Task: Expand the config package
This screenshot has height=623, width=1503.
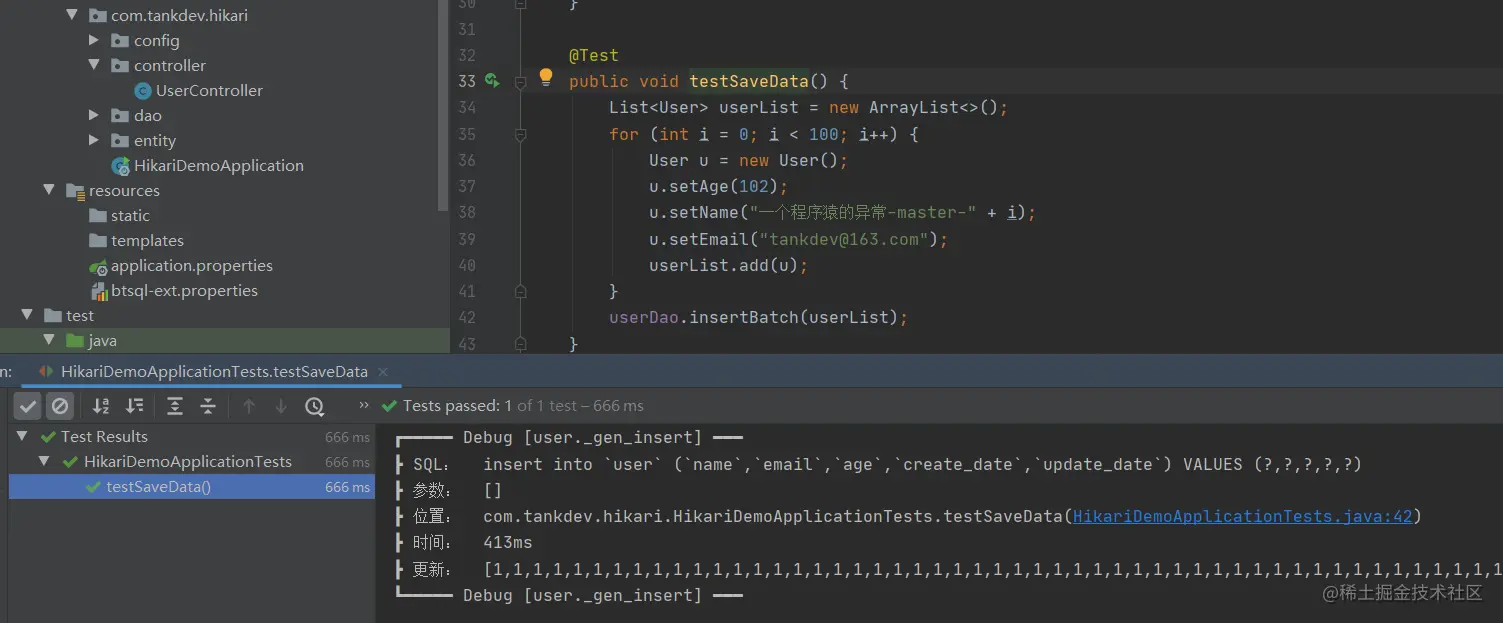Action: (x=94, y=40)
